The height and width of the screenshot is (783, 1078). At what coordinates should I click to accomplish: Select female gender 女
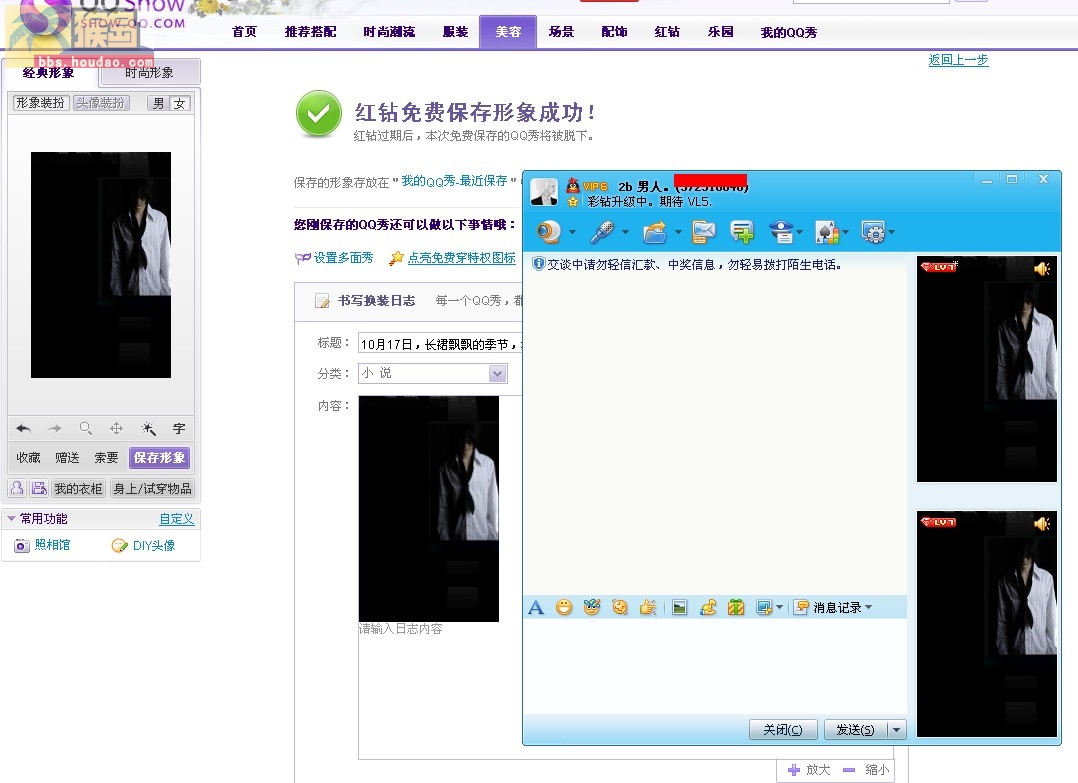point(179,103)
